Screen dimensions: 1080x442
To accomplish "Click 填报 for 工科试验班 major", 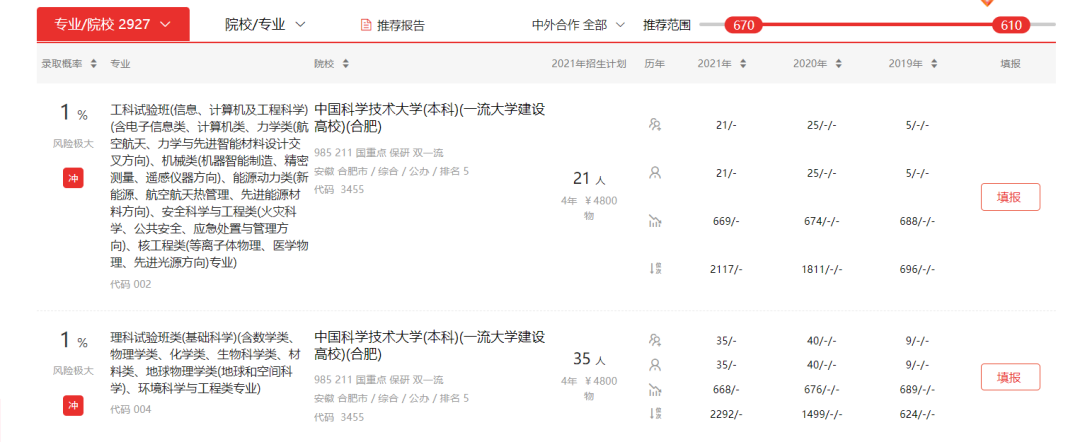I will coord(1010,197).
